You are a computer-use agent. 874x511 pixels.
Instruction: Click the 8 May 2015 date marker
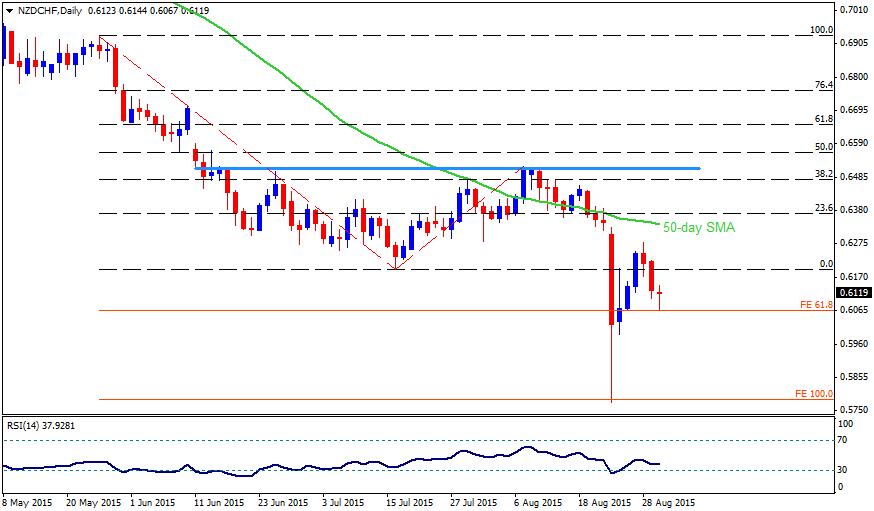pos(27,503)
